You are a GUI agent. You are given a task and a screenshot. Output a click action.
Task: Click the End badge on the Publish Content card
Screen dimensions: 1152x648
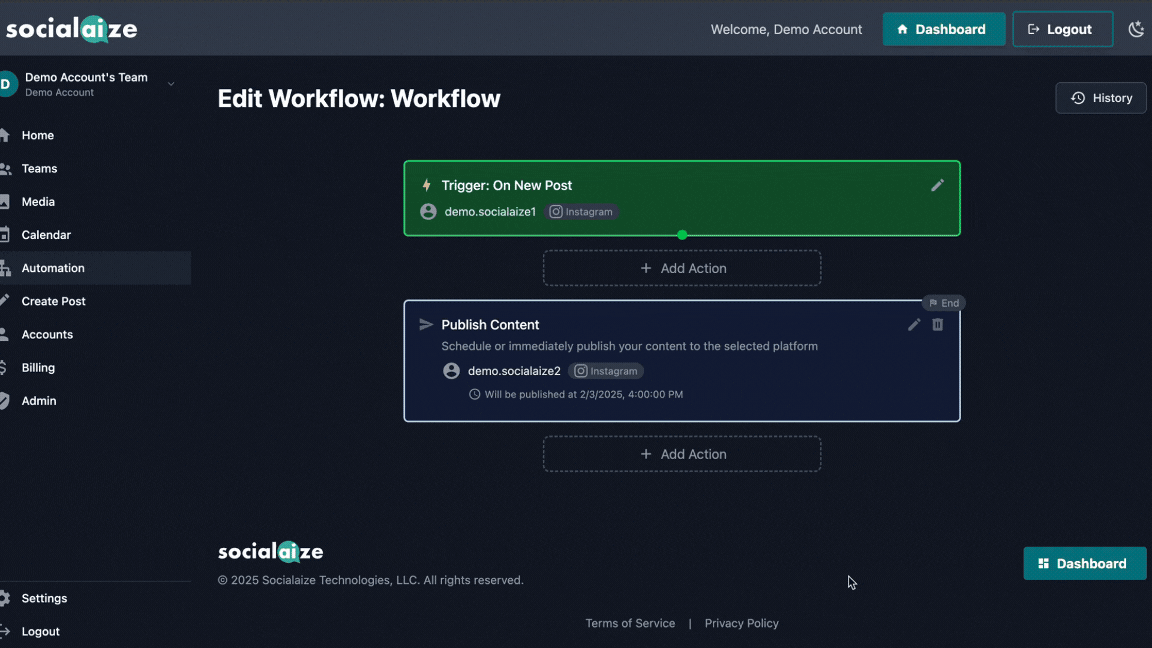point(944,302)
